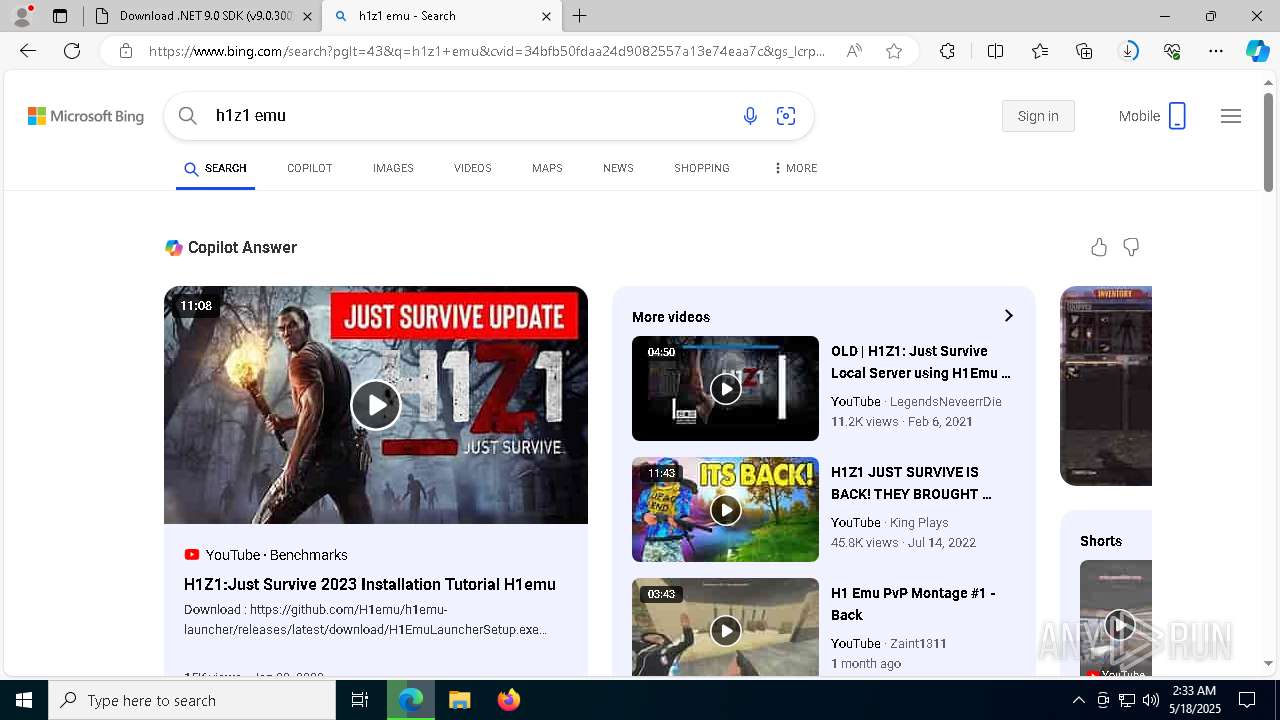The image size is (1280, 720).
Task: Open the Bing hamburger menu
Action: (1231, 116)
